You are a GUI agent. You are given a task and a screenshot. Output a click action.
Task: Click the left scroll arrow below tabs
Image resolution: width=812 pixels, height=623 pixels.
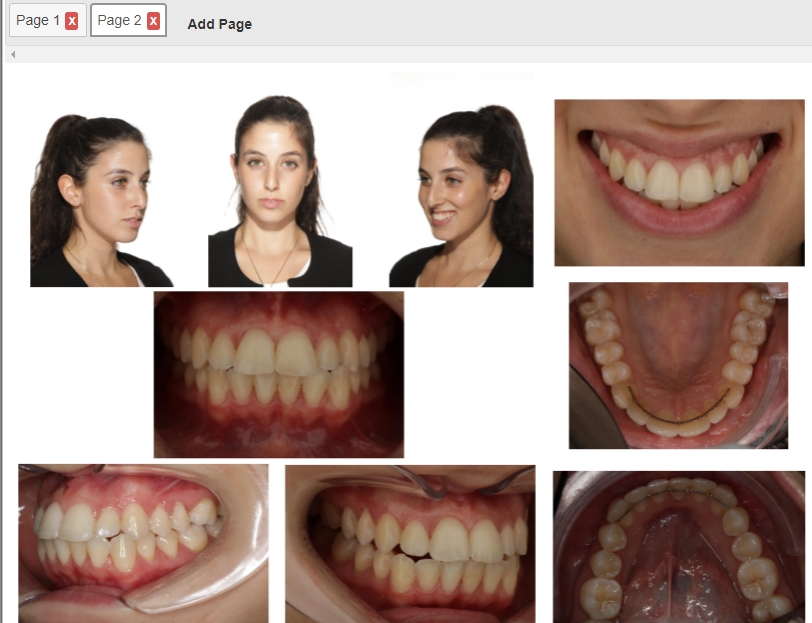(13, 54)
